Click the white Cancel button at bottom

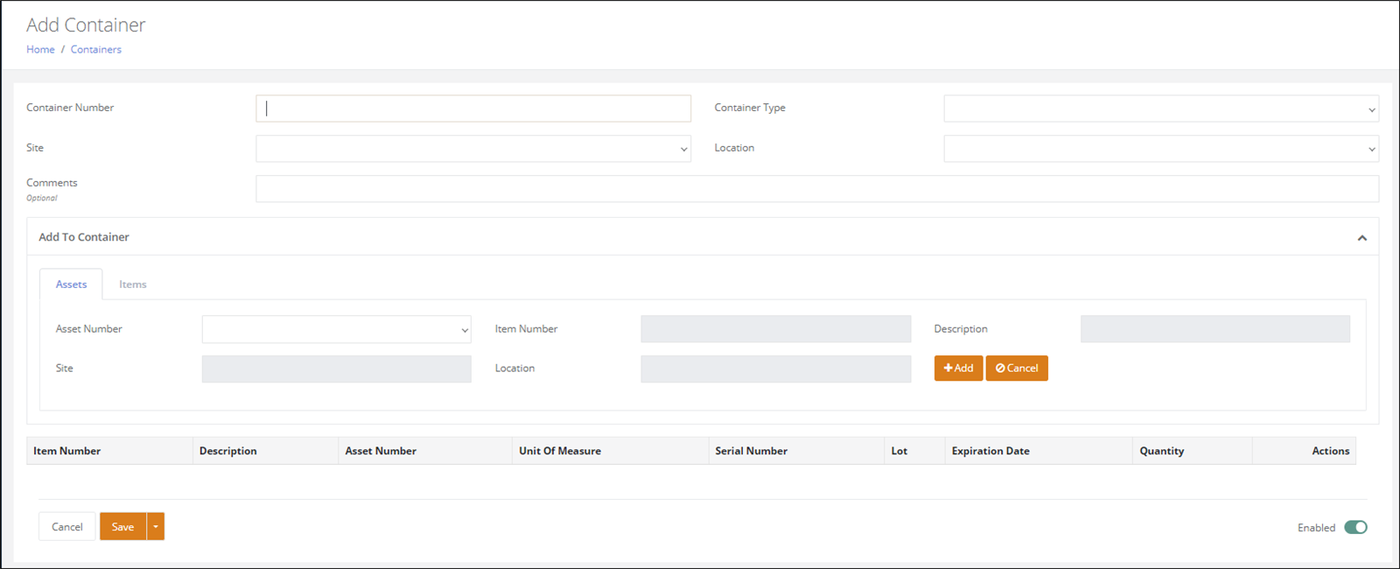coord(67,527)
